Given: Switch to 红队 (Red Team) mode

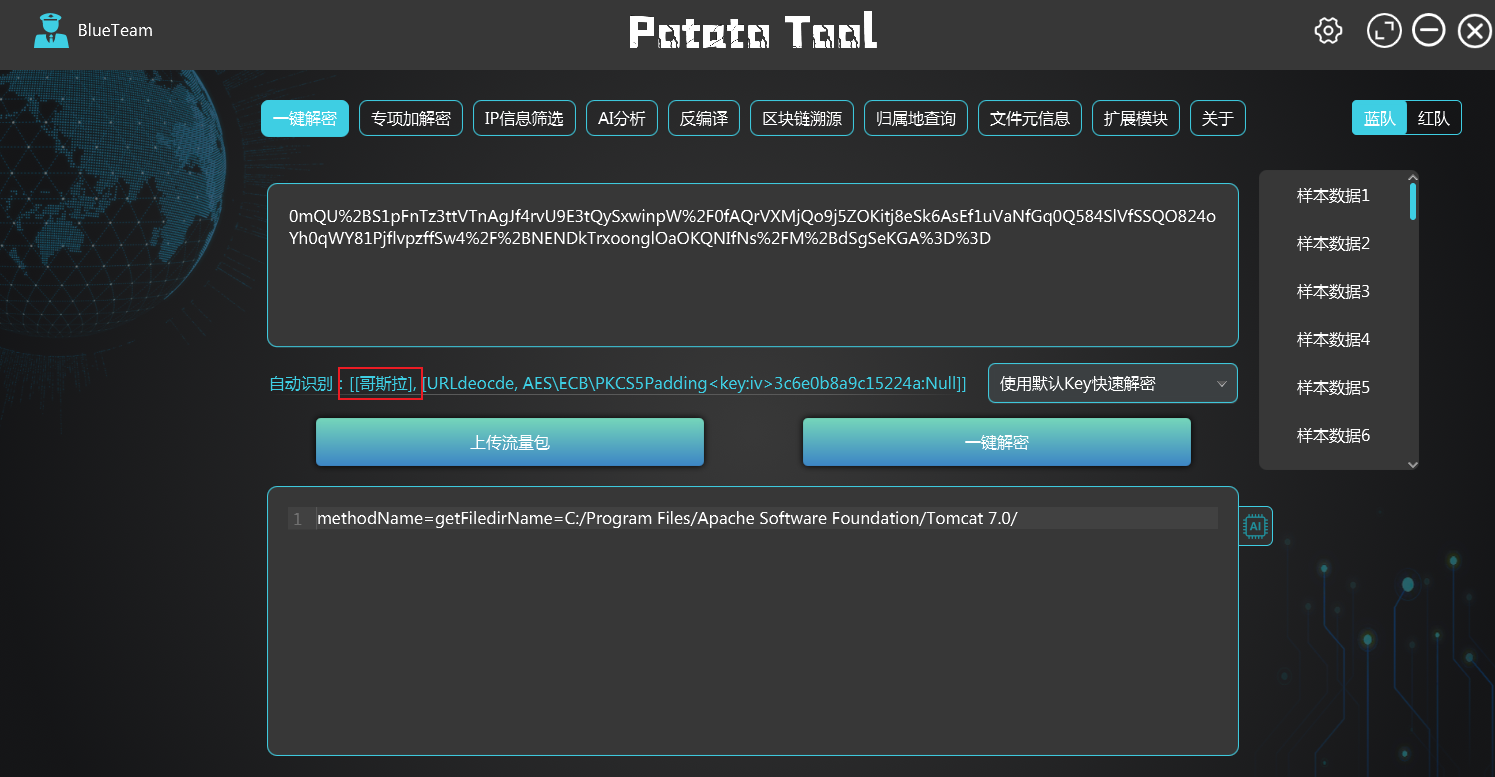Looking at the screenshot, I should click(x=1434, y=117).
